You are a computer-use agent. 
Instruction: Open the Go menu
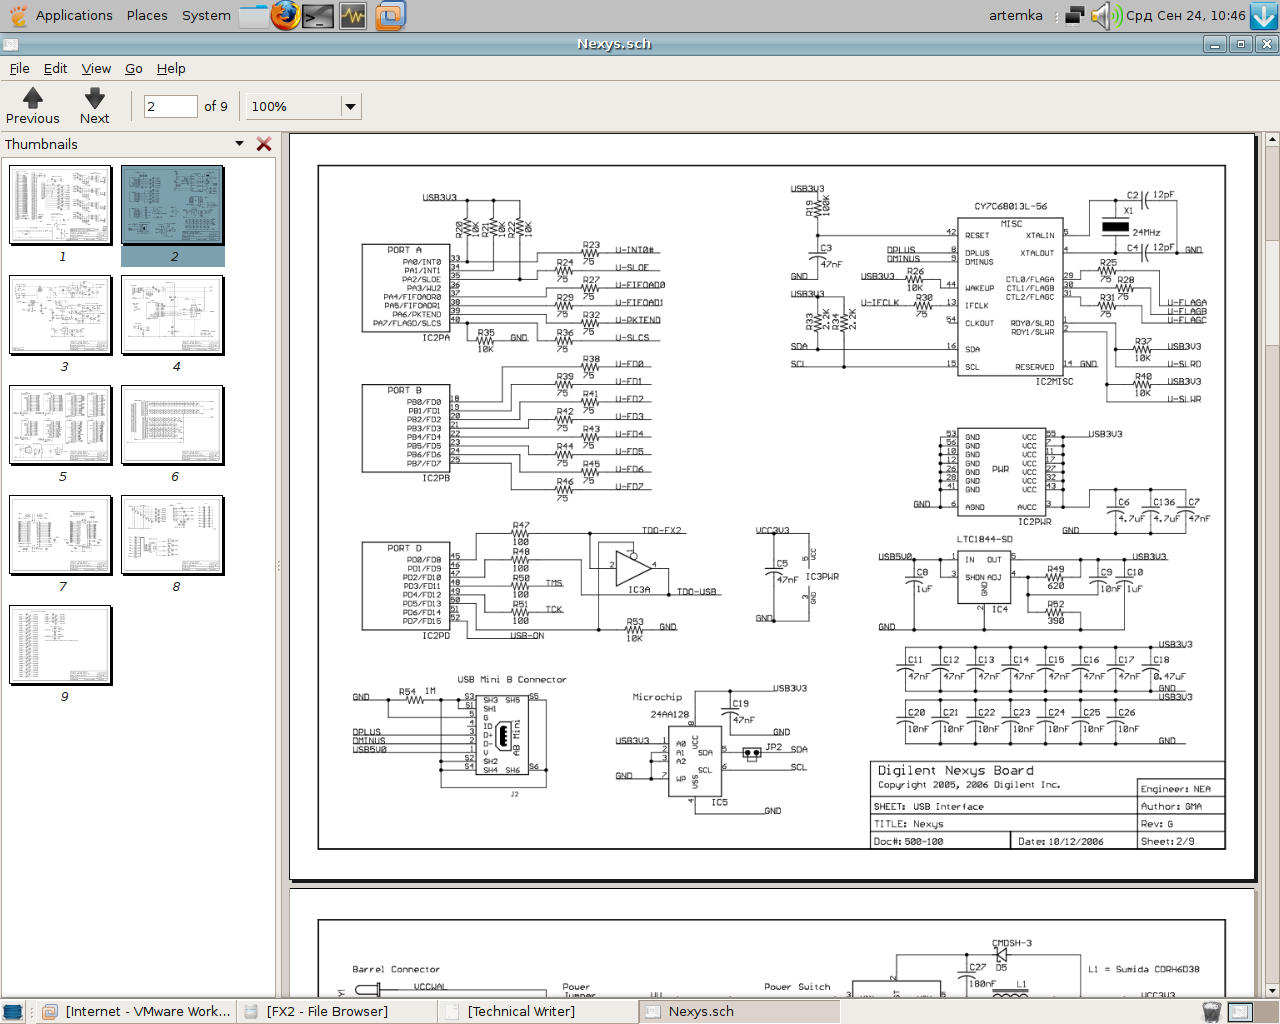click(134, 68)
